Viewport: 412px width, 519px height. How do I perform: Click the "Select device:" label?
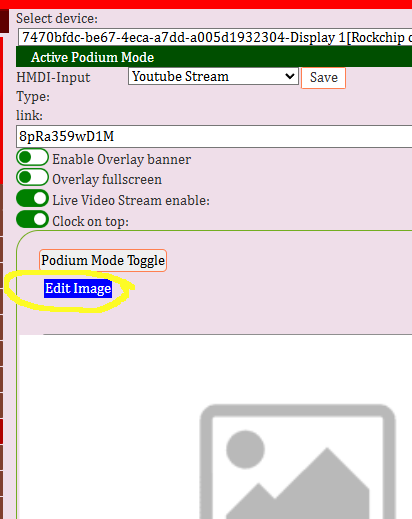point(57,18)
